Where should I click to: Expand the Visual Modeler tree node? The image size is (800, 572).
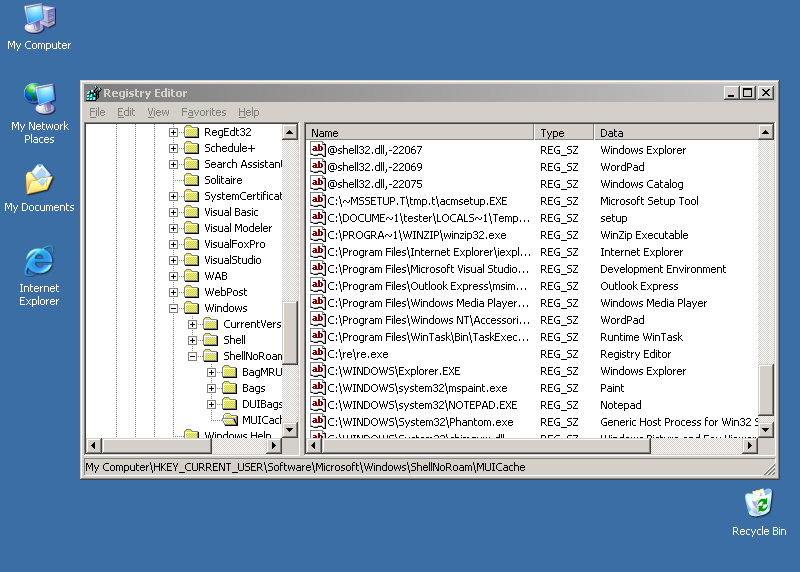(x=173, y=228)
